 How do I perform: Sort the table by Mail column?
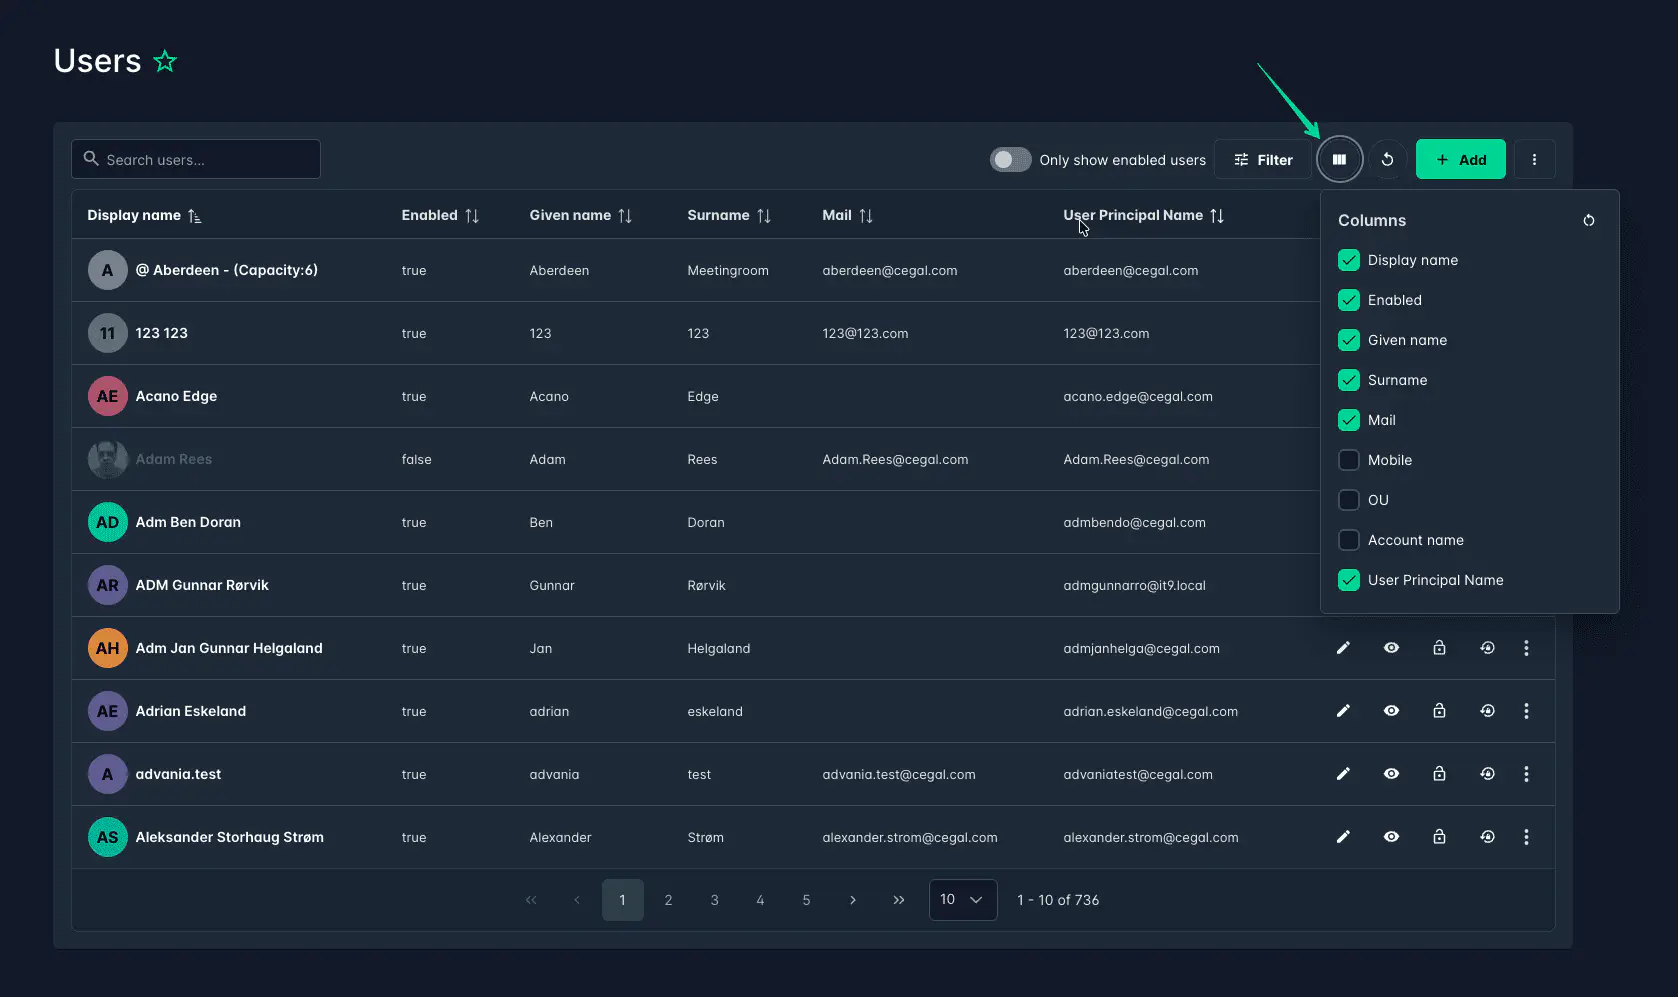pos(868,215)
